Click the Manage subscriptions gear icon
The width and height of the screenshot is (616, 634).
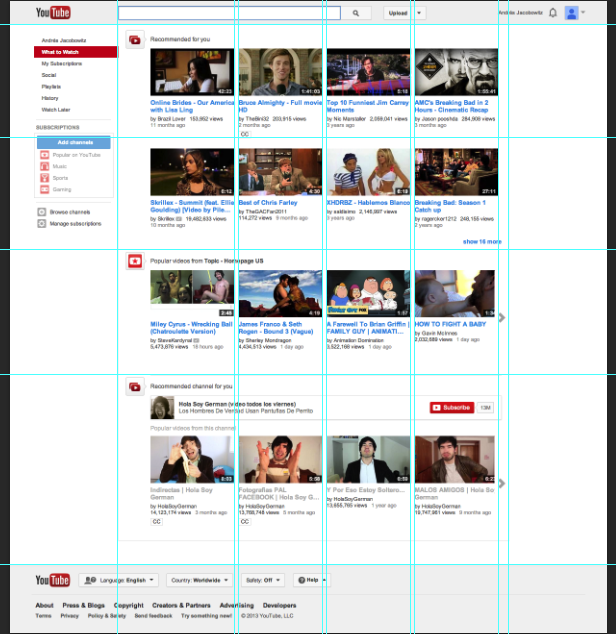tap(42, 224)
